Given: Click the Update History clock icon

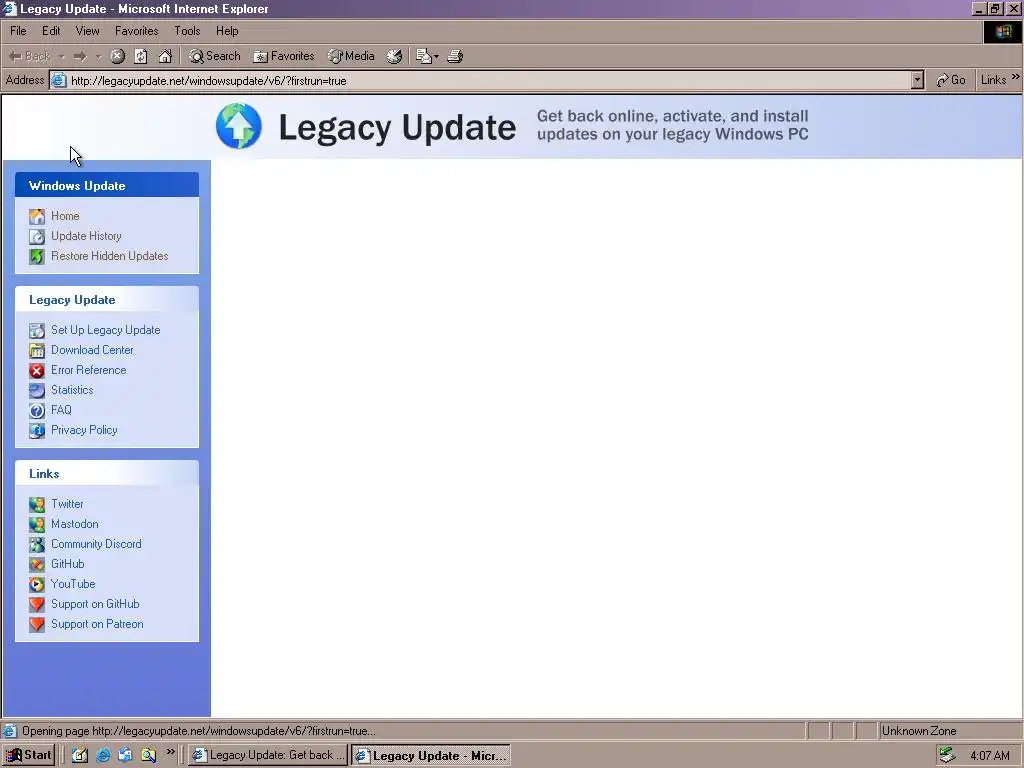Looking at the screenshot, I should click(37, 236).
